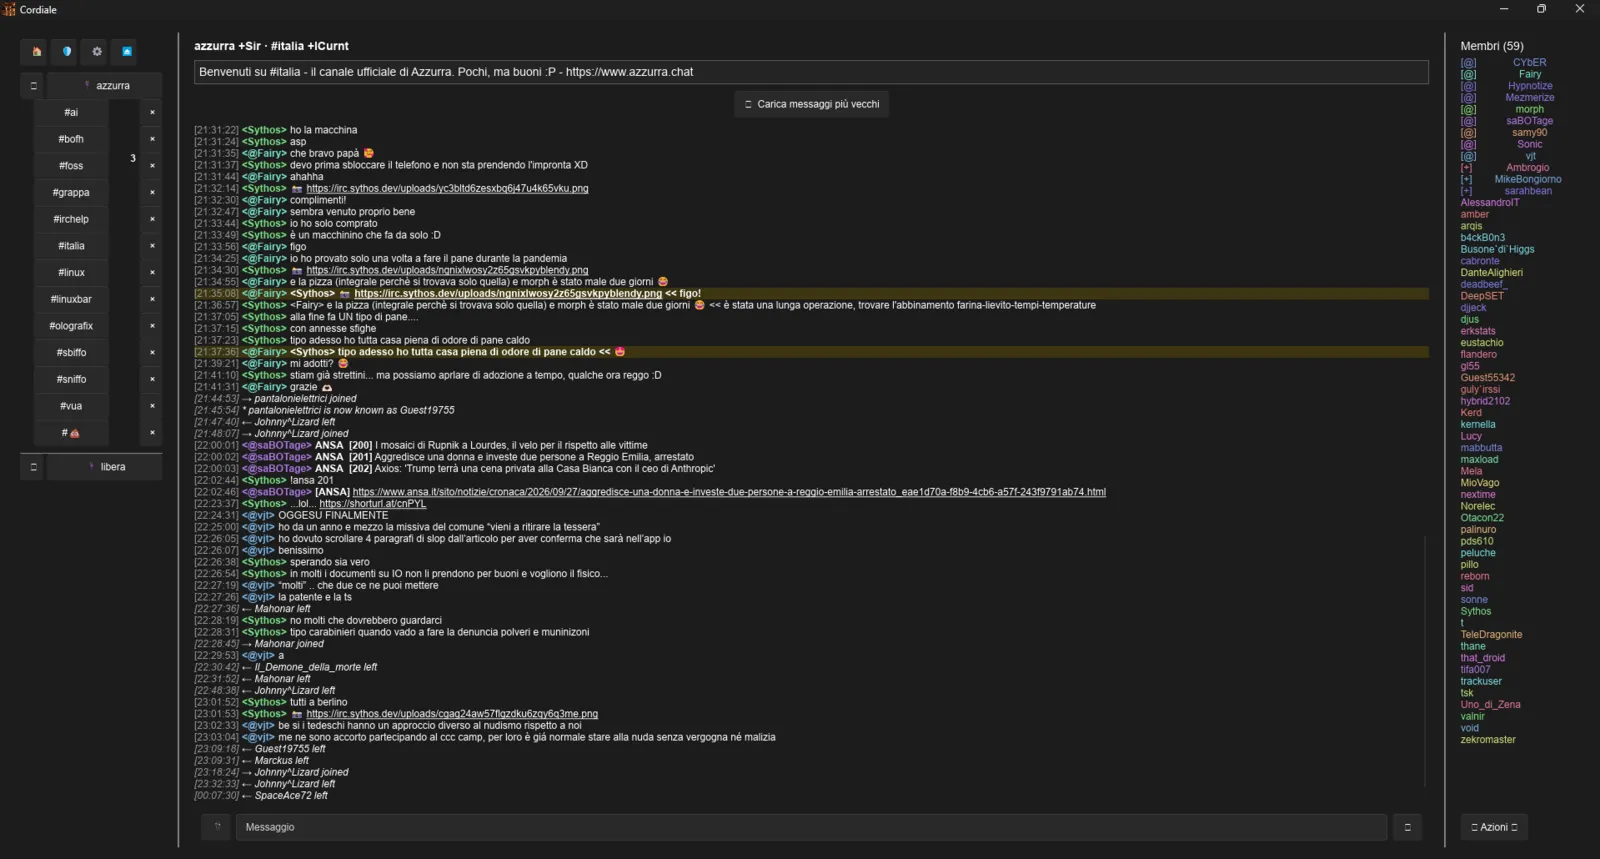
Task: Select member CYbER in the members list
Action: [x=1529, y=62]
